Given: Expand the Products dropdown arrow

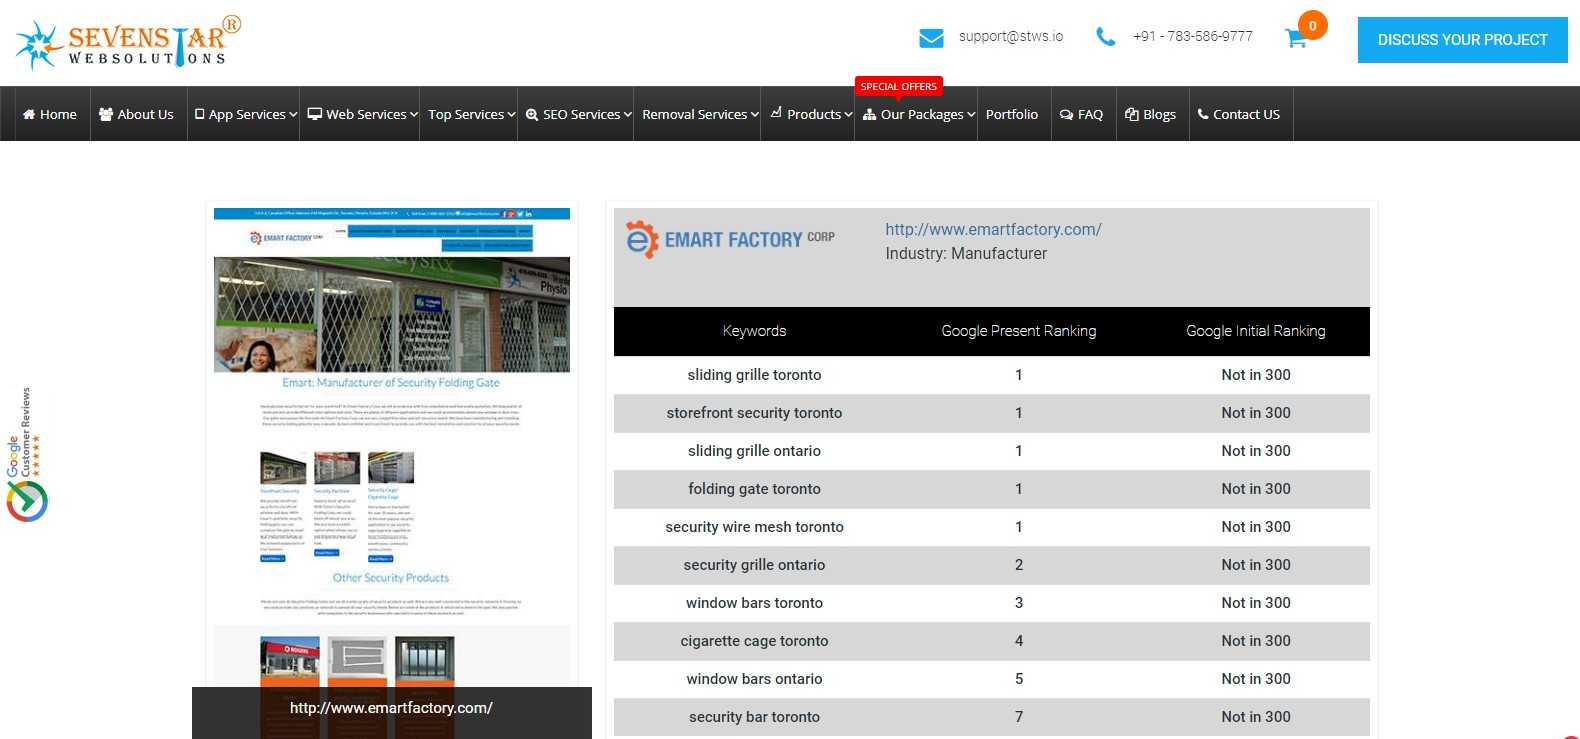Looking at the screenshot, I should [848, 115].
